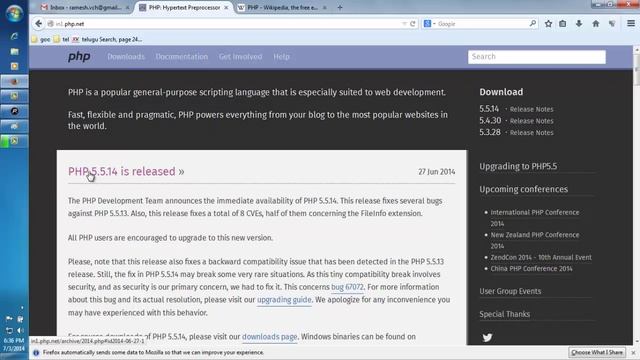The image size is (640, 360).
Task: Open a new tab with the plus button
Action: 340,7
